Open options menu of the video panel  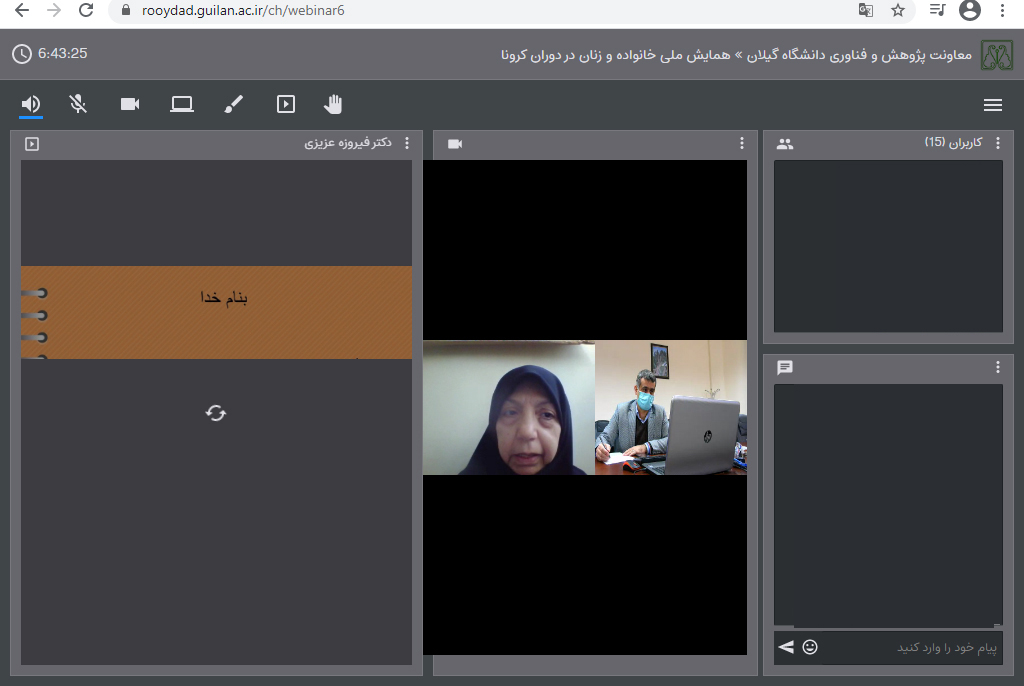(x=741, y=144)
